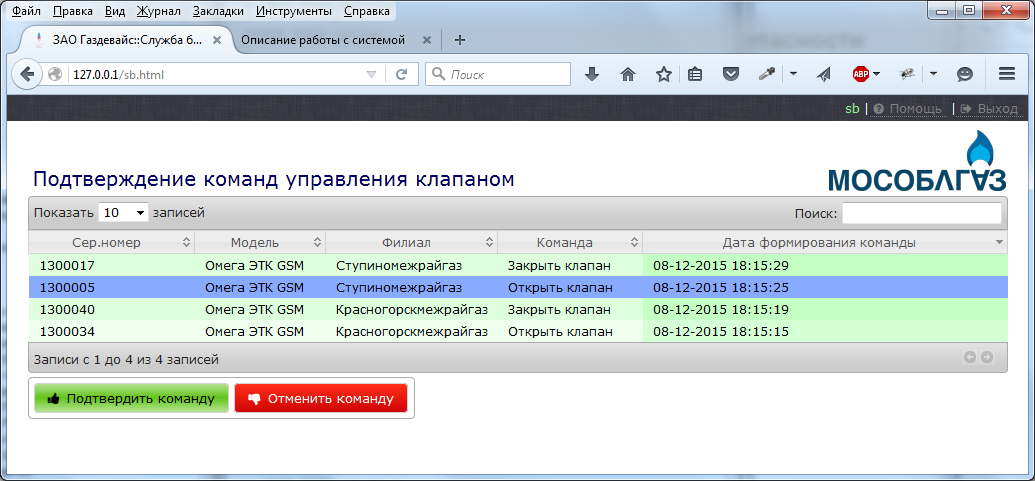The width and height of the screenshot is (1035, 481).
Task: Show bookmarks list icon
Action: pos(694,75)
